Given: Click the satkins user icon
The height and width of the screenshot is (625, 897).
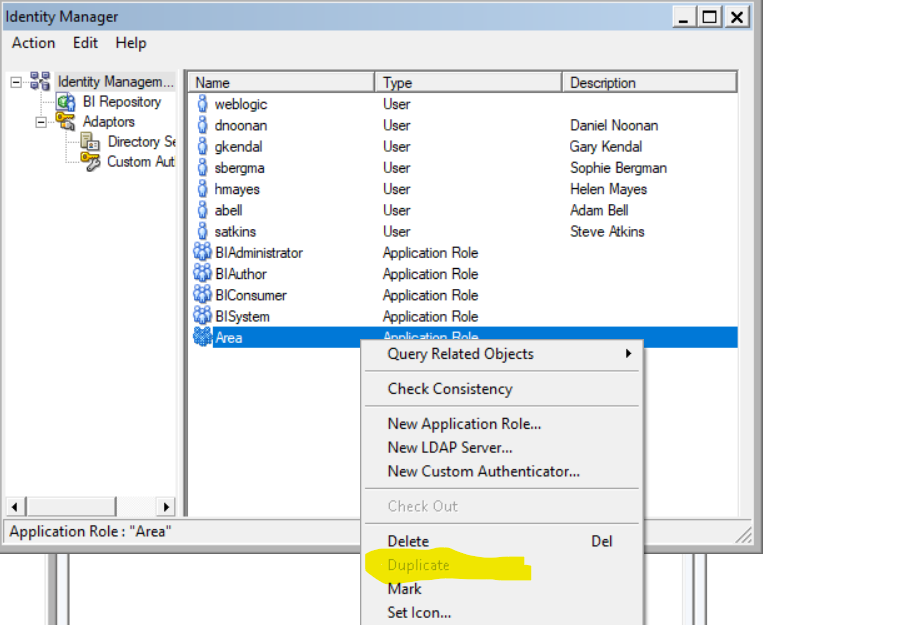Looking at the screenshot, I should (202, 231).
